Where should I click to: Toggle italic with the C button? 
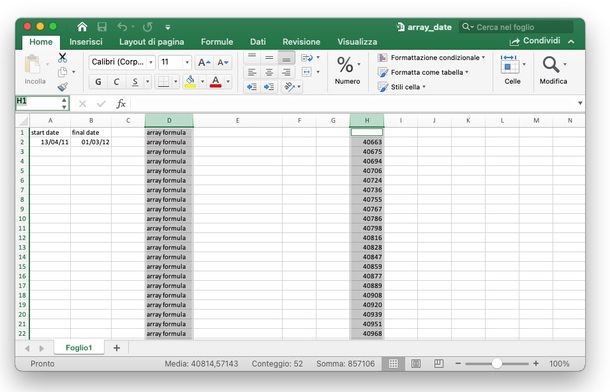tap(116, 82)
